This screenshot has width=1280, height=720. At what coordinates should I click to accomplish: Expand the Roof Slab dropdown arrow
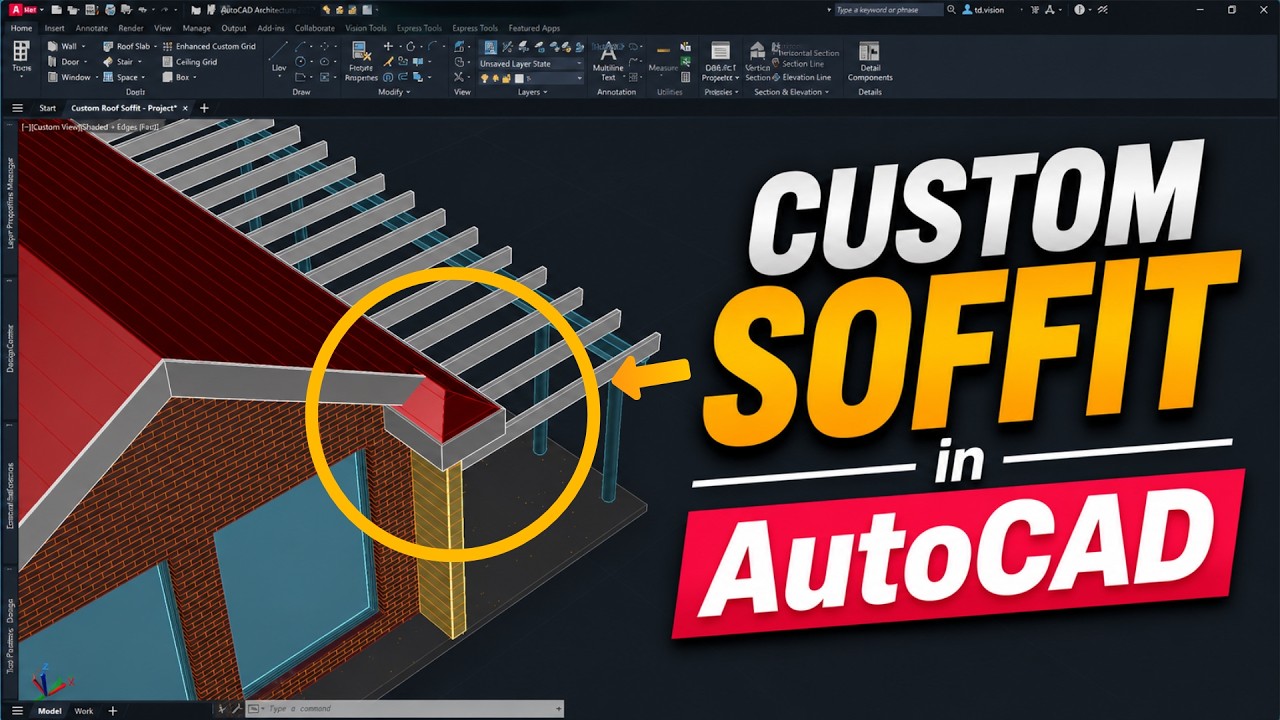(x=155, y=46)
